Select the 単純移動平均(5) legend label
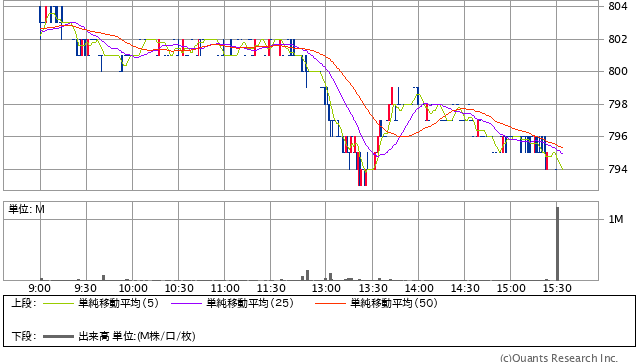Image resolution: width=638 pixels, height=362 pixels. (x=118, y=303)
